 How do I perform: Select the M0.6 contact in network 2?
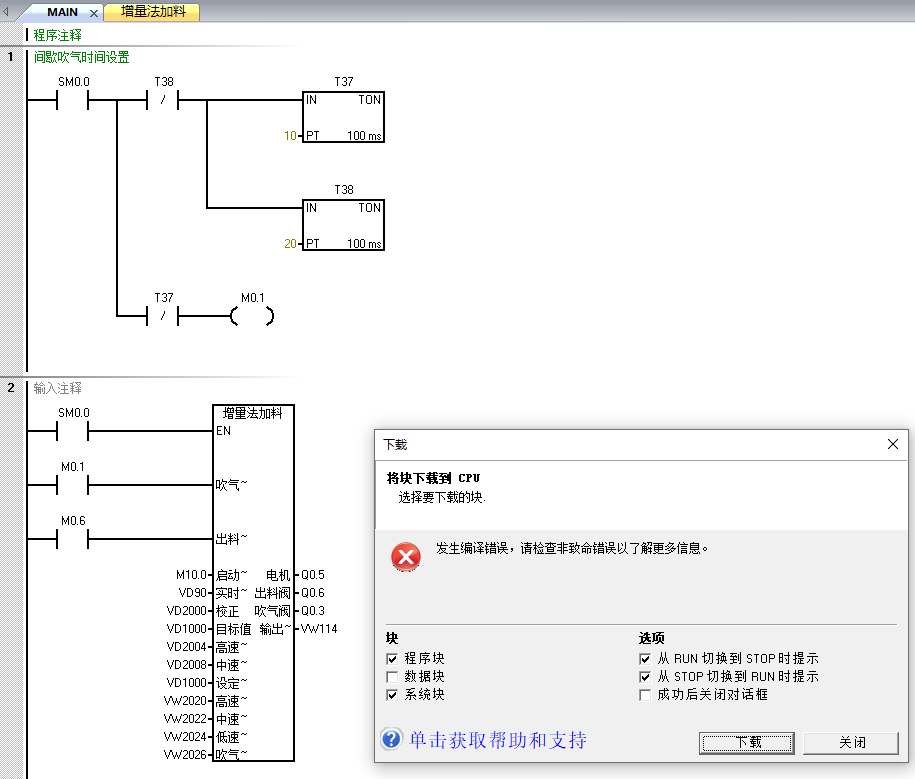pyautogui.click(x=73, y=540)
